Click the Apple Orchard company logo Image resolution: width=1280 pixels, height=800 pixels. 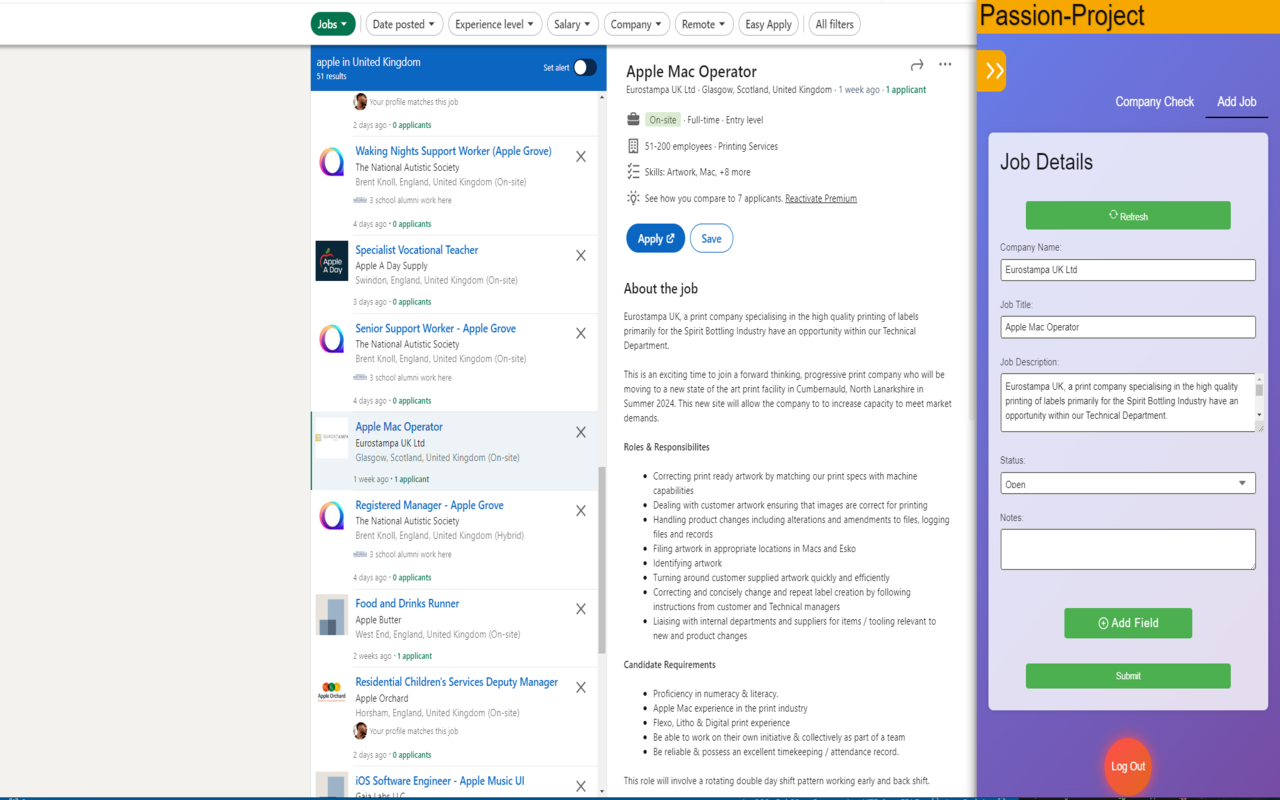click(x=332, y=692)
